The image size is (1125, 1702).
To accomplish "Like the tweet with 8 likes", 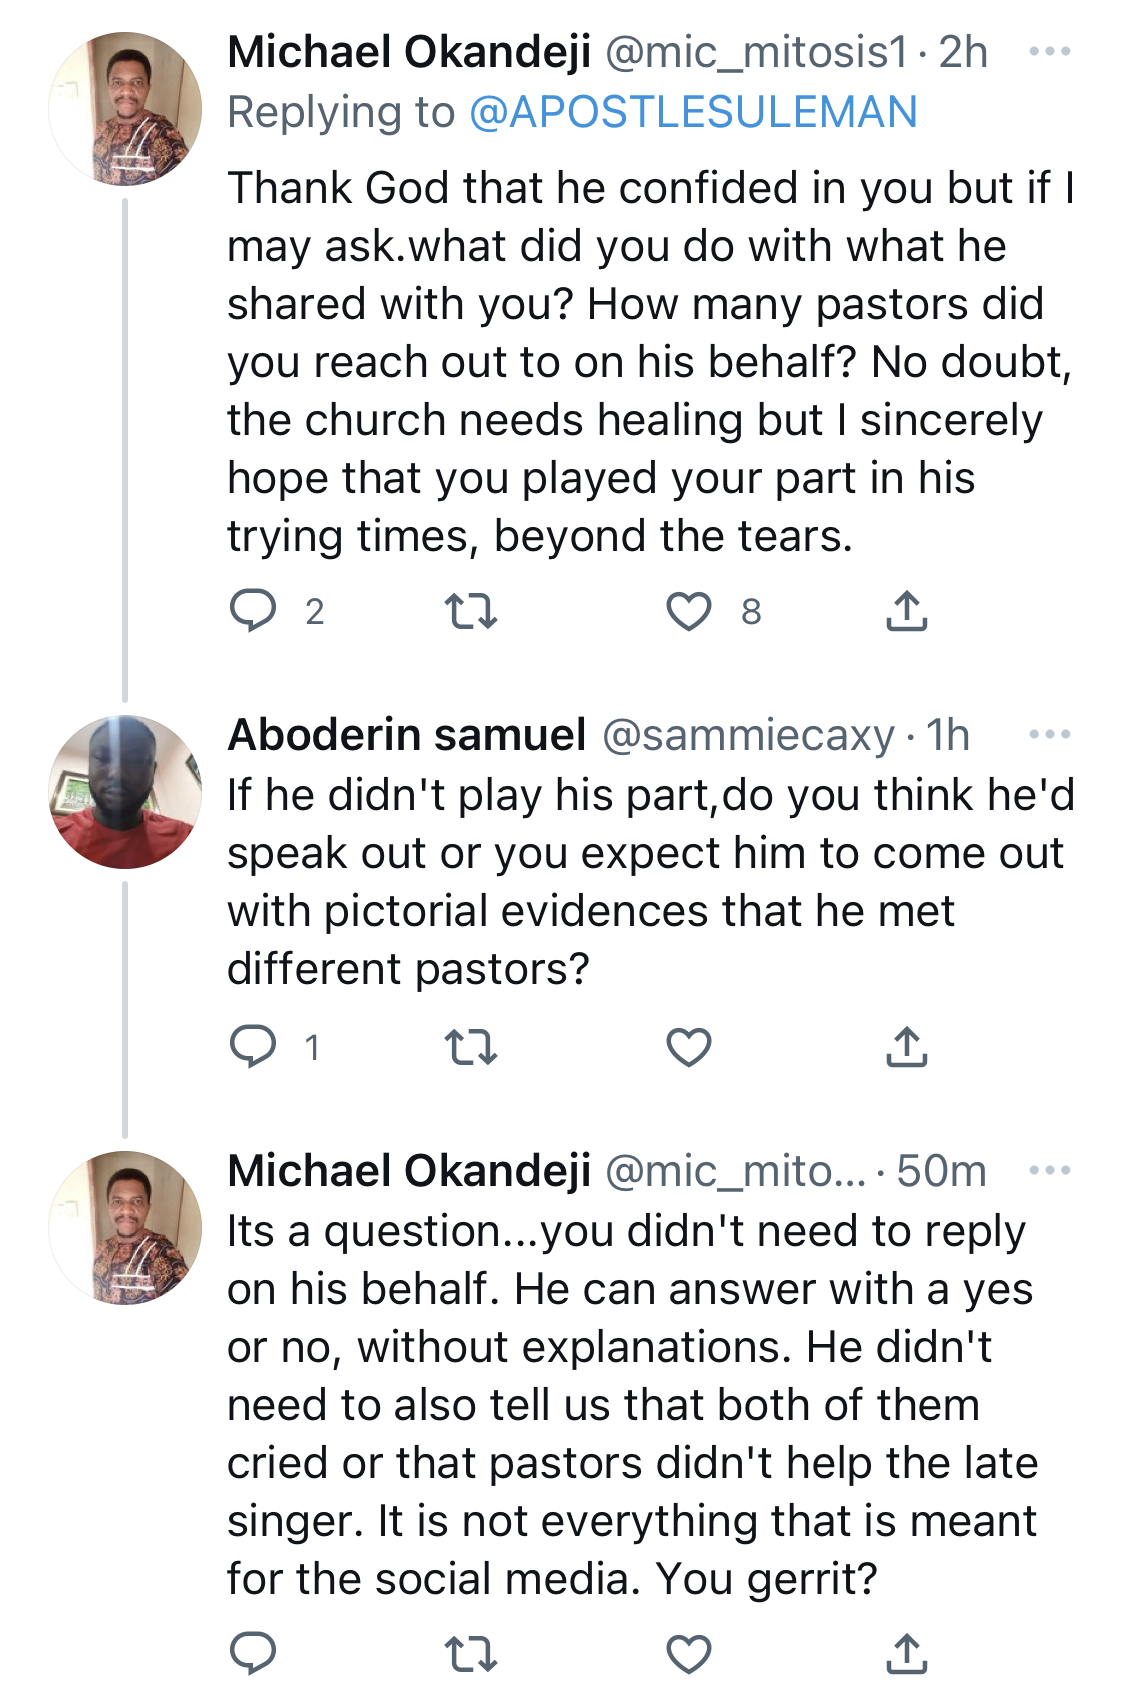I will pos(689,611).
